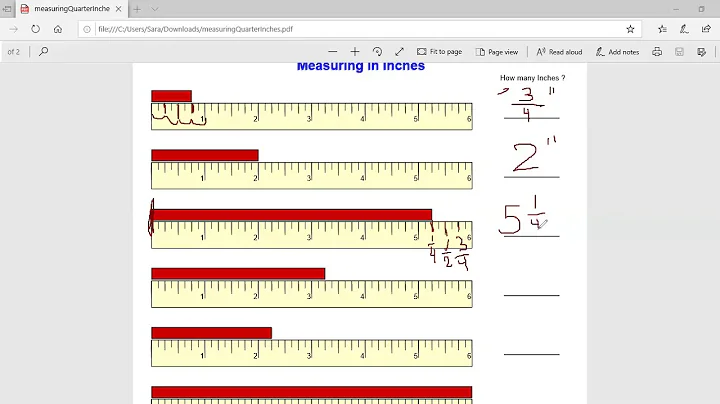Close the measuringQuarterInches tab
The height and width of the screenshot is (404, 720).
coord(118,9)
